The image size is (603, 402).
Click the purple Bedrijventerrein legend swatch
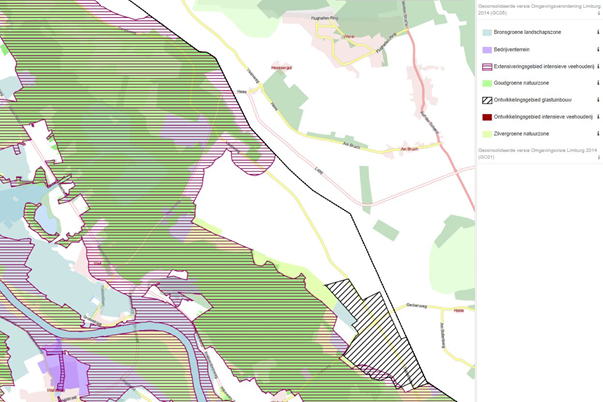pos(486,49)
